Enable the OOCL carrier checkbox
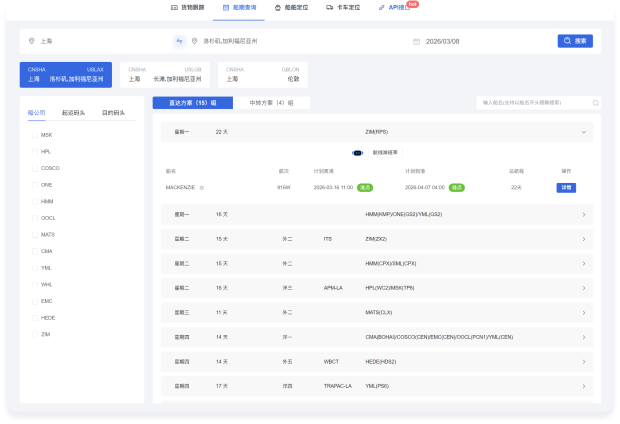 34,217
